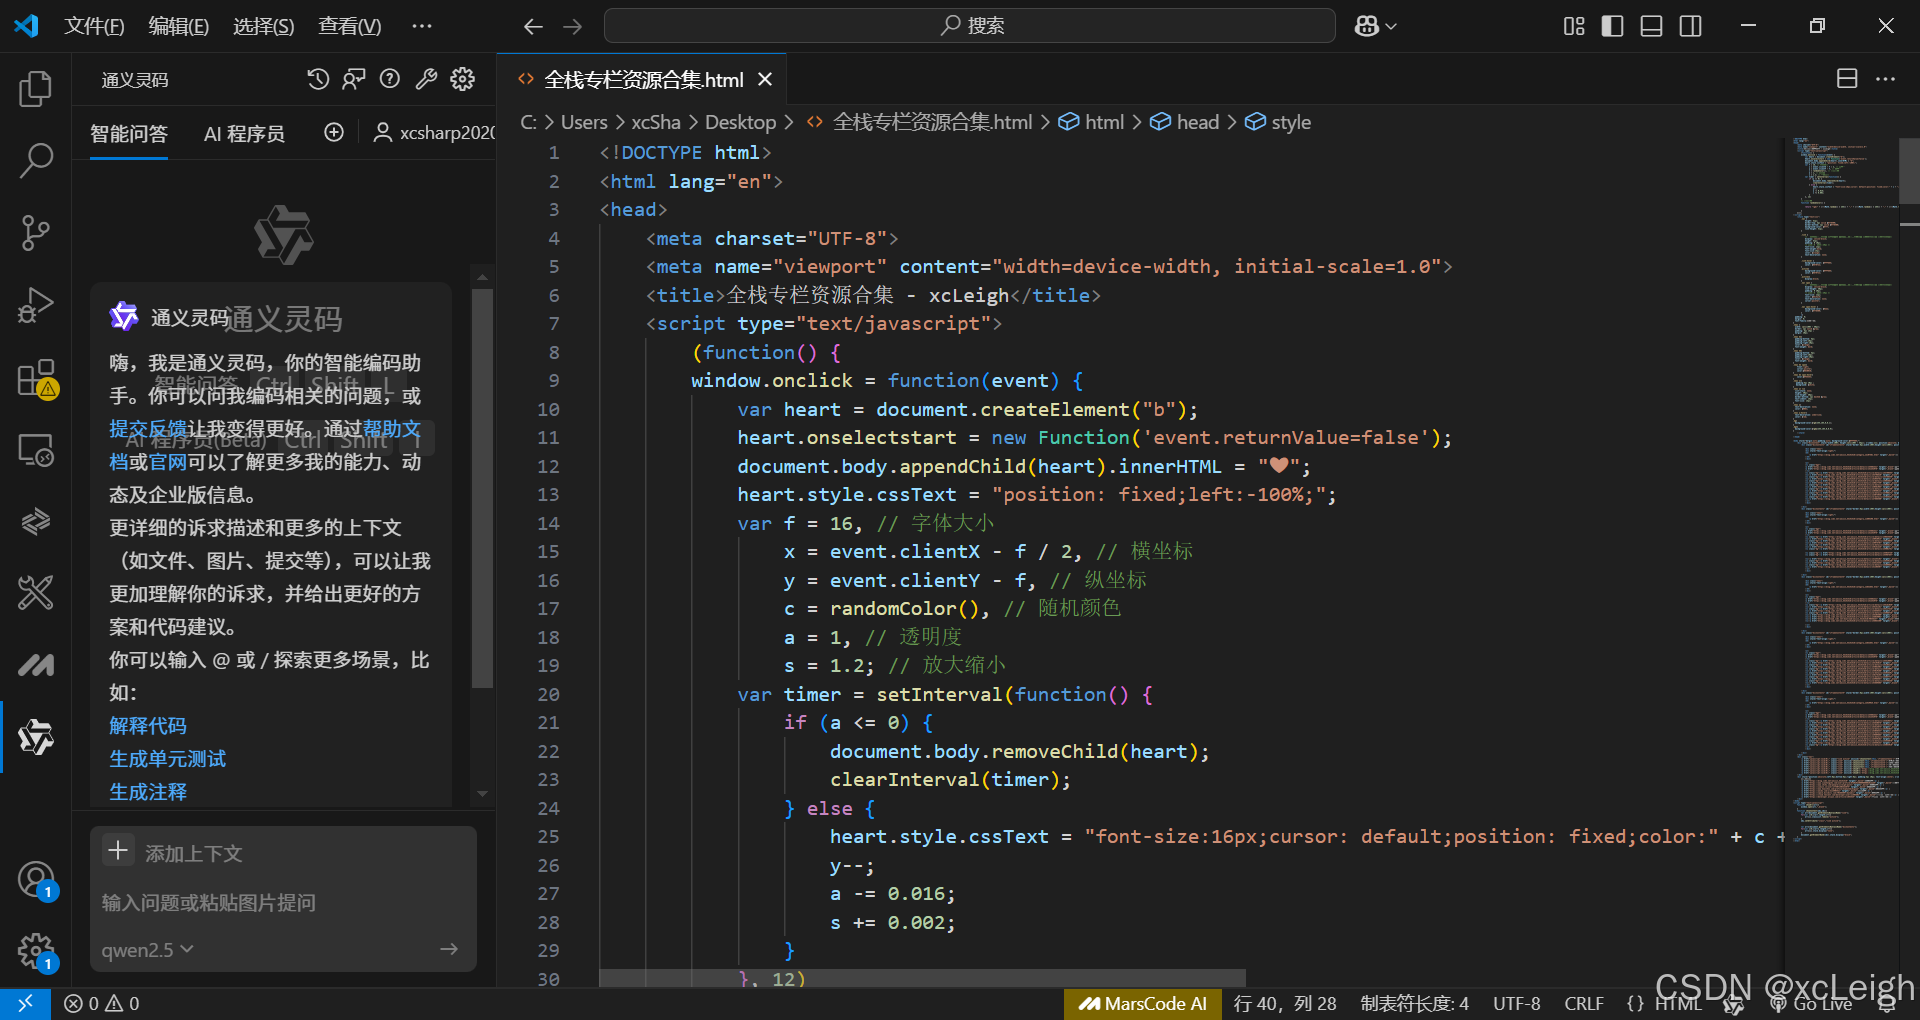The width and height of the screenshot is (1920, 1020).
Task: Click the 解释代码 link
Action: coord(148,725)
